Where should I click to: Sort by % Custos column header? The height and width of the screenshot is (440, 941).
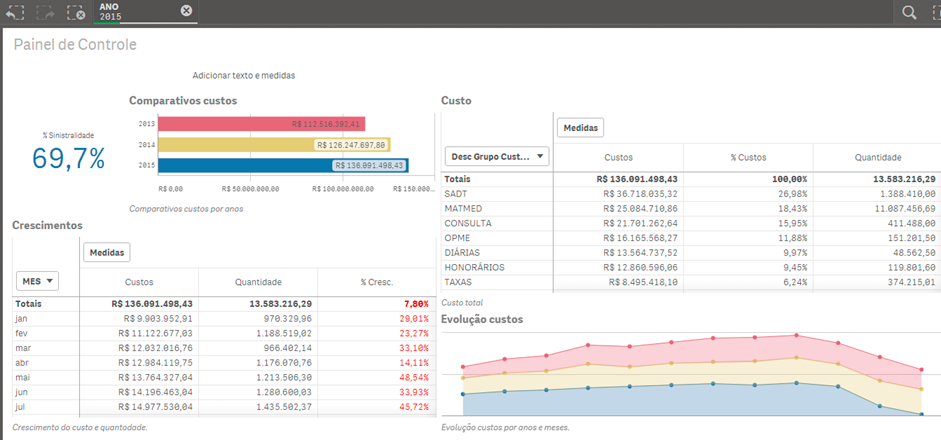[747, 157]
